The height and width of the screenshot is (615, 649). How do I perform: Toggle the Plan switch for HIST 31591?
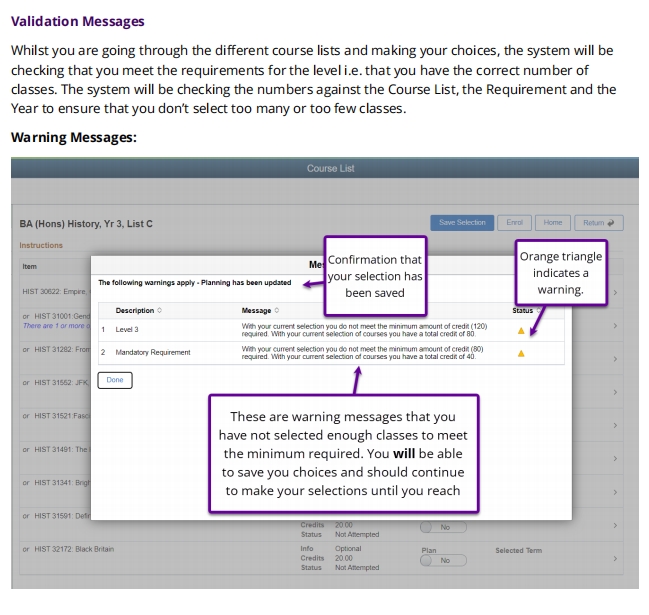(x=443, y=526)
